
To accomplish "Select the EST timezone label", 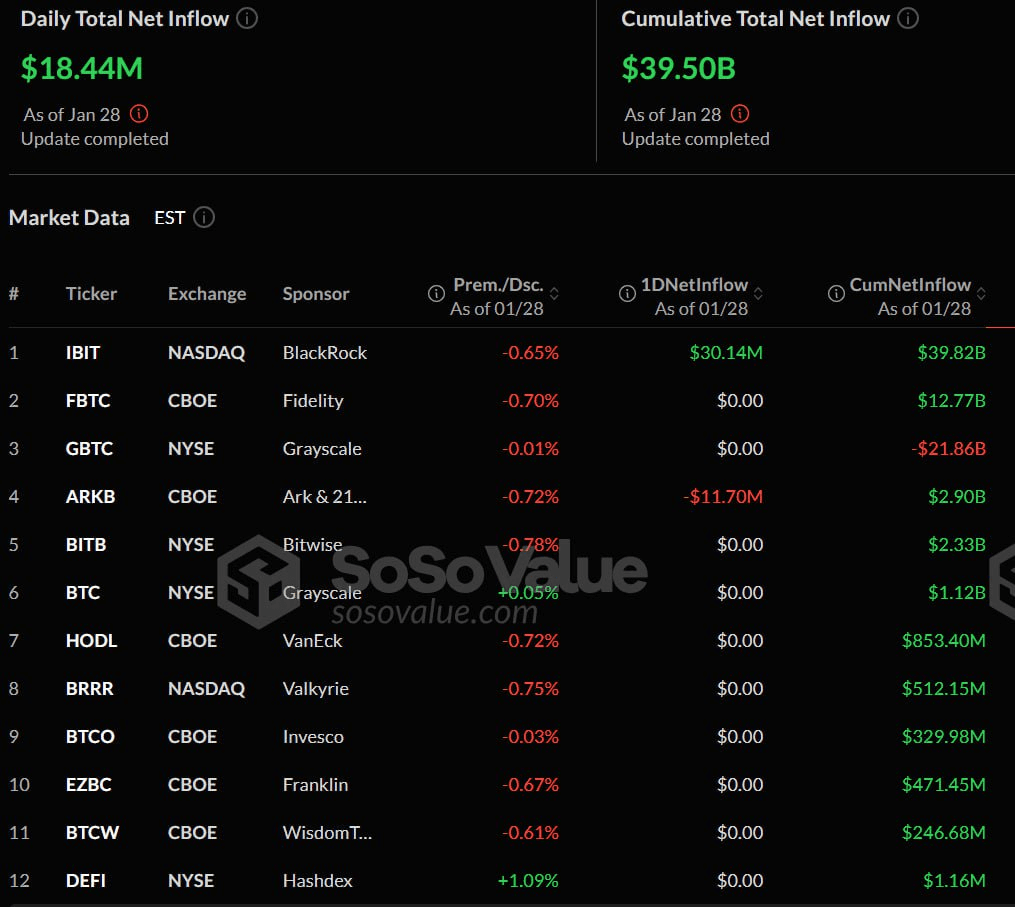I will click(x=168, y=217).
